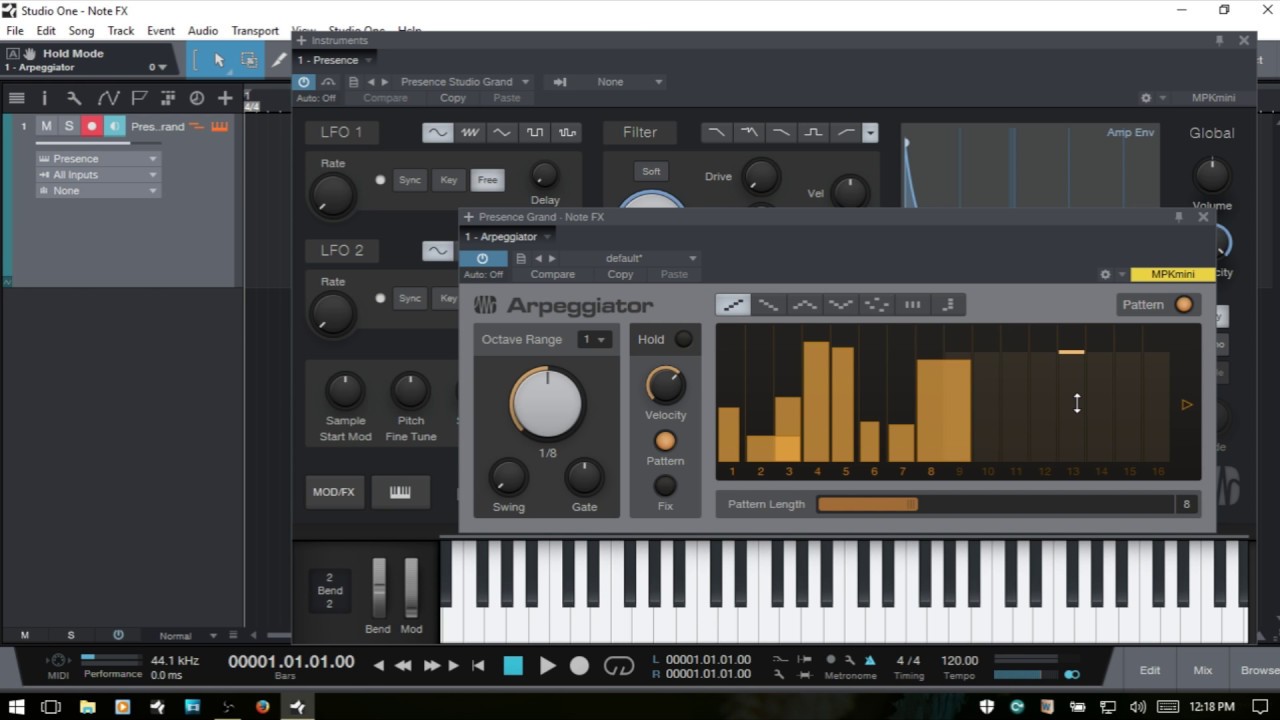Toggle the Hold switch in Arpeggiator
1280x720 pixels.
click(684, 339)
